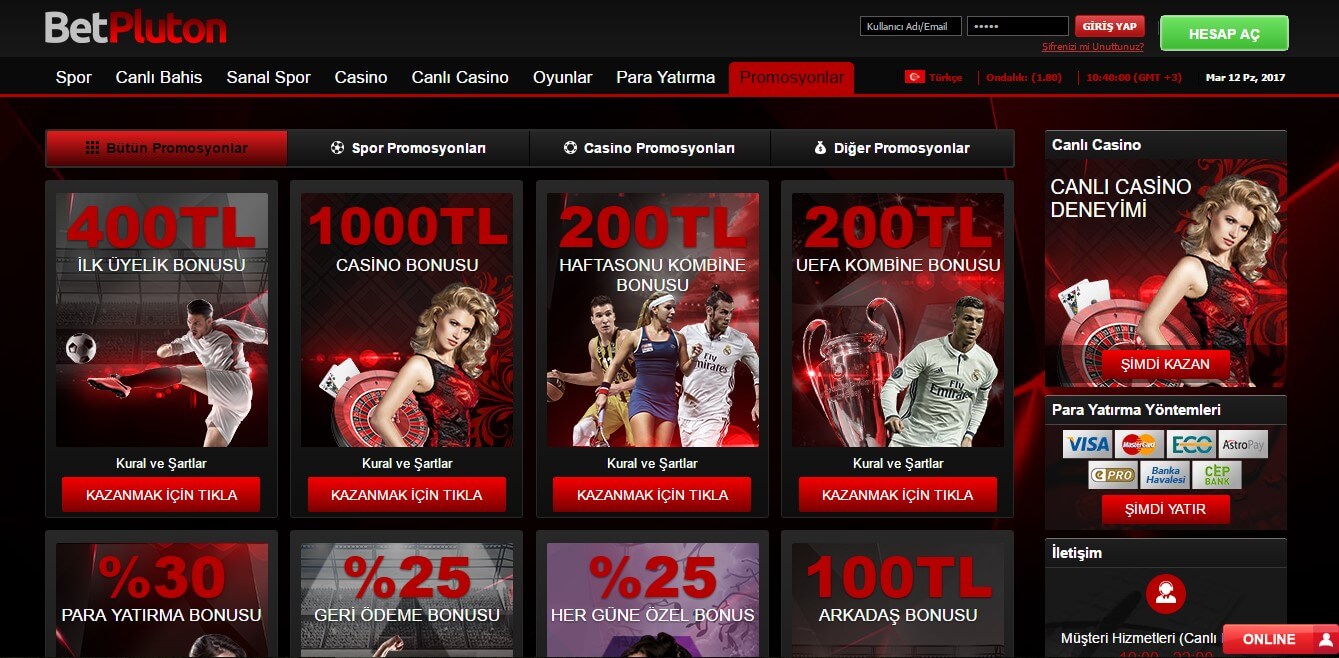
Task: Click the VISA payment icon
Action: tap(1086, 444)
